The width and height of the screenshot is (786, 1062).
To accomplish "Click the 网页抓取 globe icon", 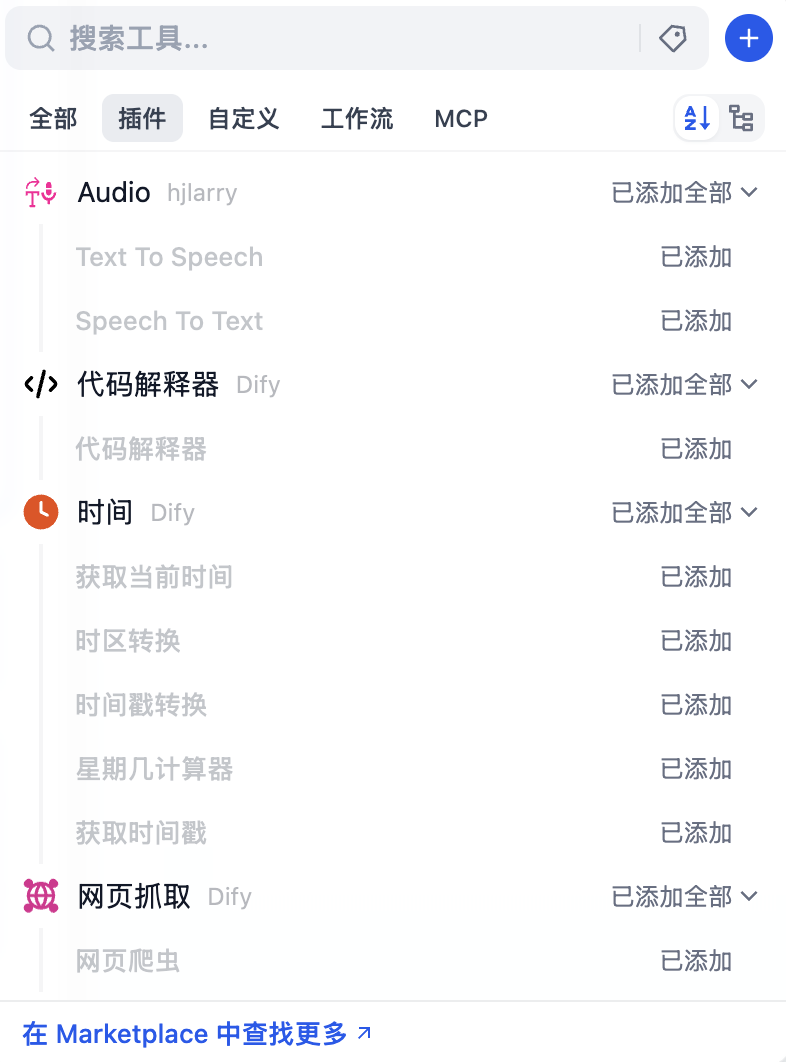I will click(x=41, y=896).
